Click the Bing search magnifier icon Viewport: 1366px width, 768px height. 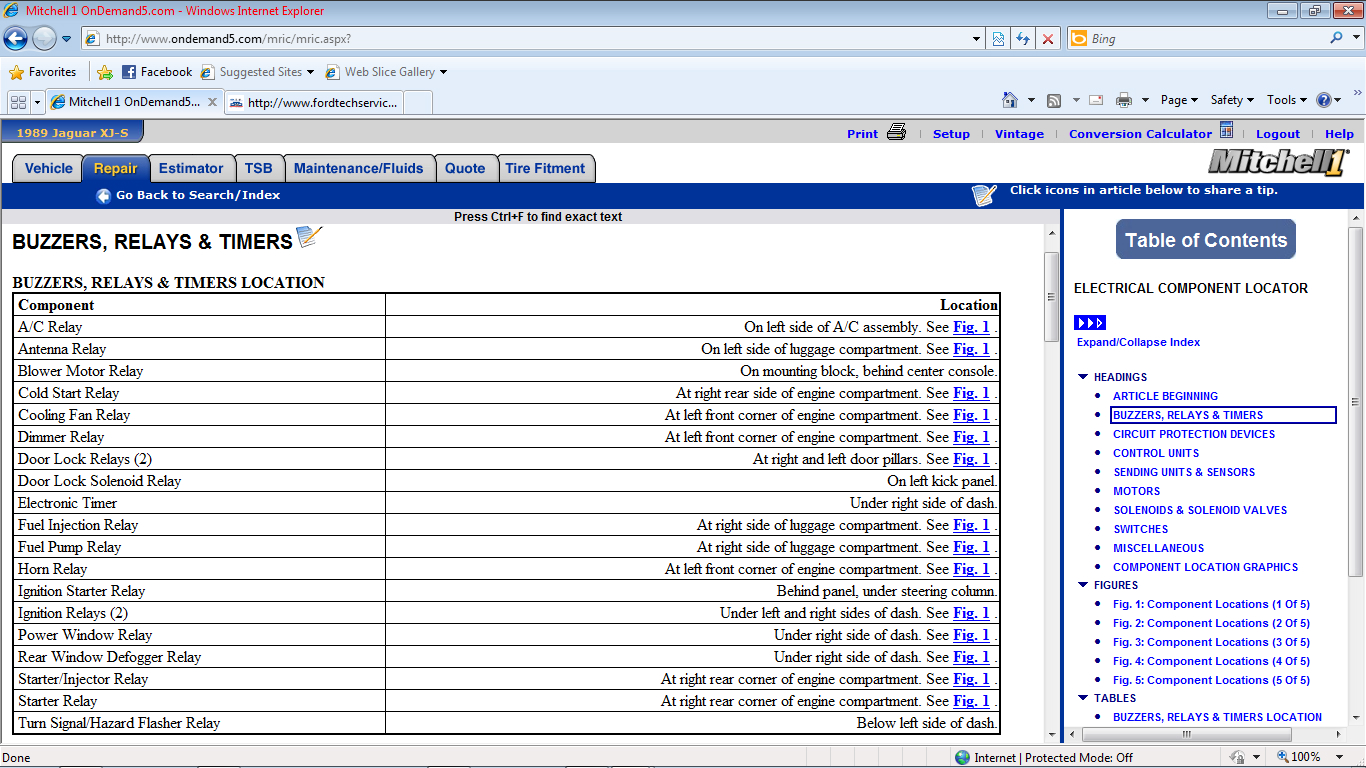[x=1337, y=38]
